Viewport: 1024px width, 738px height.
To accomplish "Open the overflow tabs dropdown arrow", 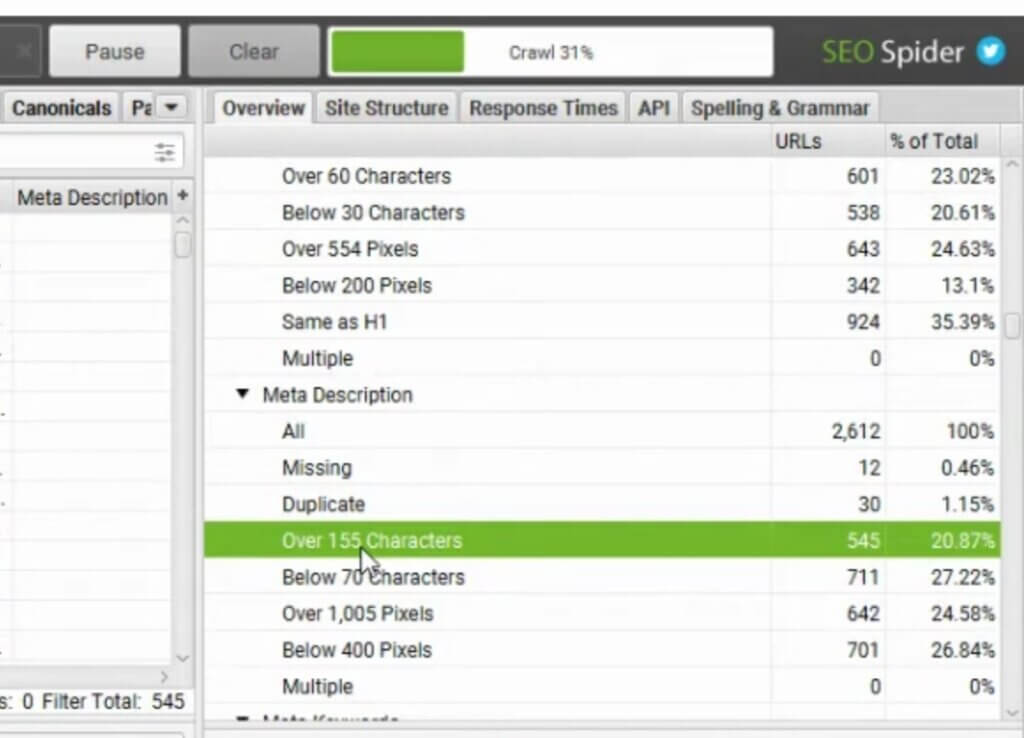I will coord(172,106).
